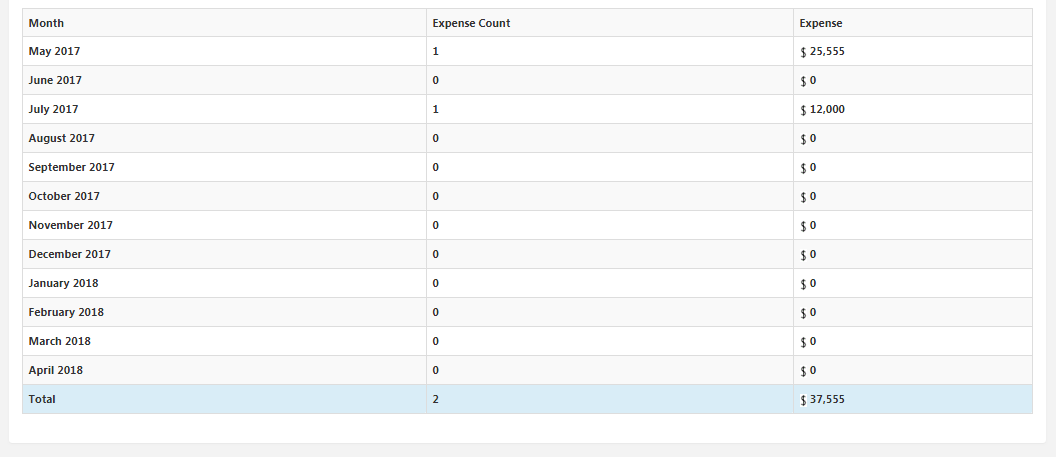Select the June 2017 month cell
Viewport: 1056px width, 457px height.
point(55,80)
